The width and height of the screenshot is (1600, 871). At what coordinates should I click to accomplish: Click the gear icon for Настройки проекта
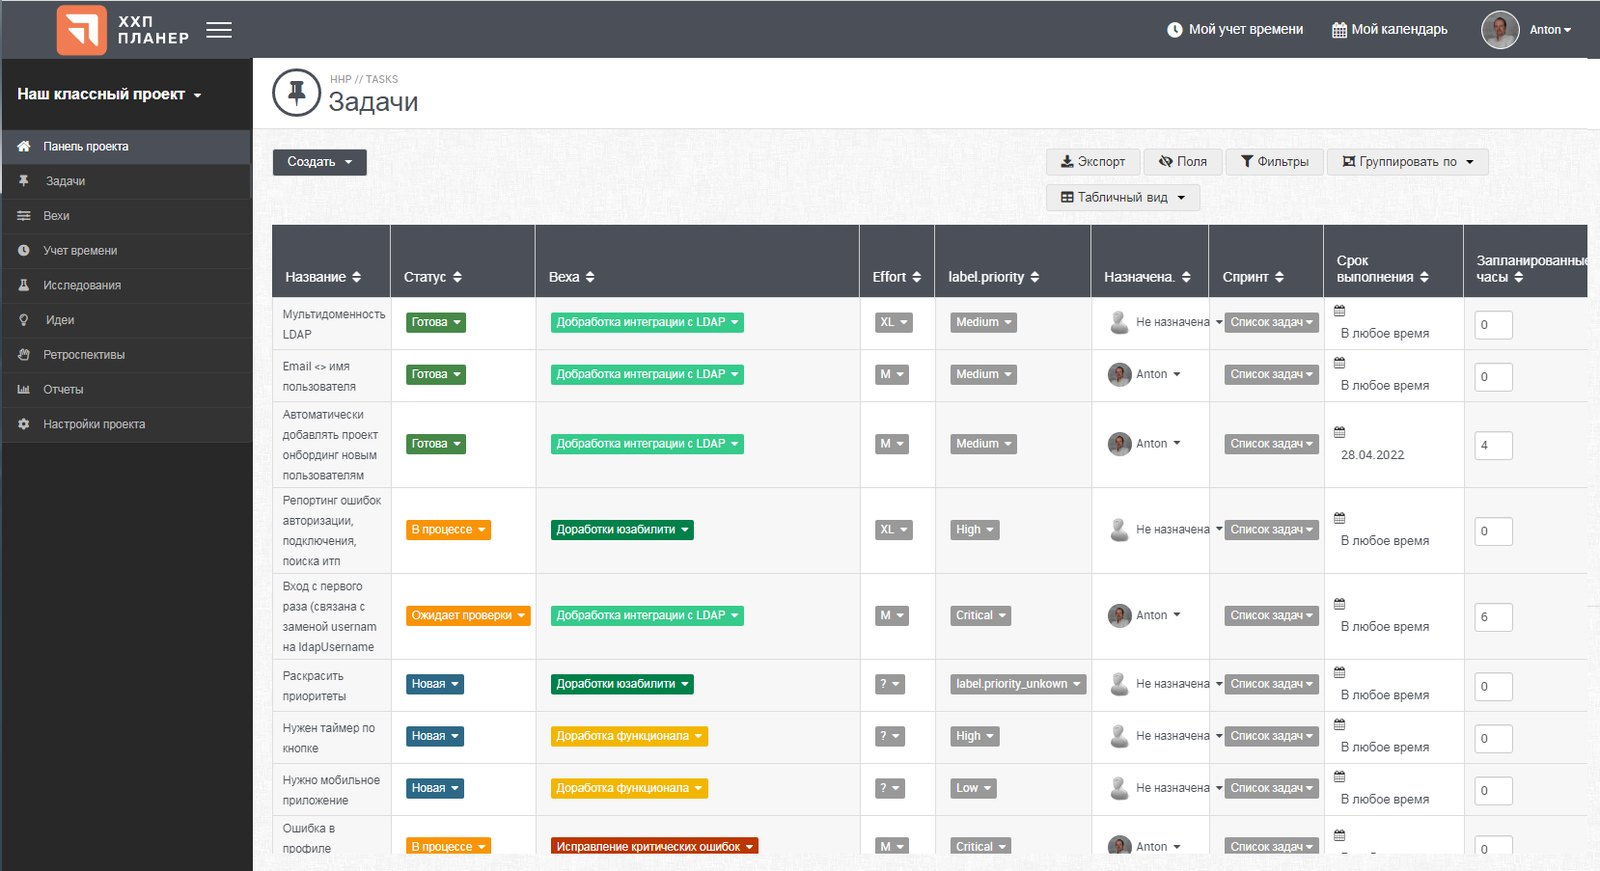(24, 424)
